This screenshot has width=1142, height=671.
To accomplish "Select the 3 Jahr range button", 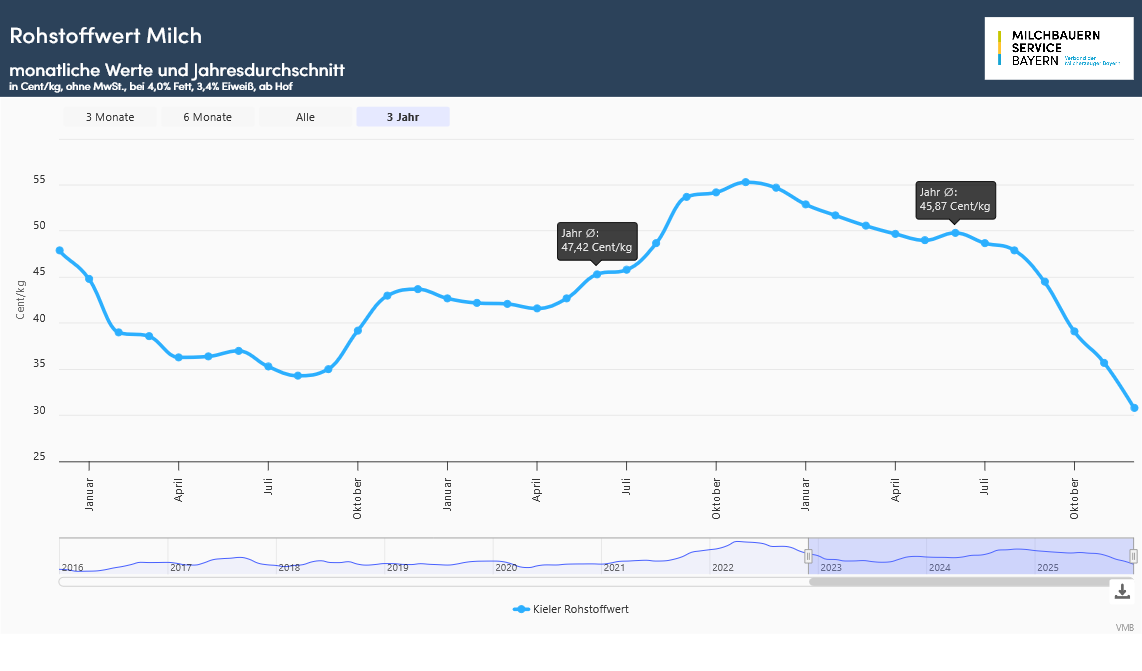I will [403, 117].
